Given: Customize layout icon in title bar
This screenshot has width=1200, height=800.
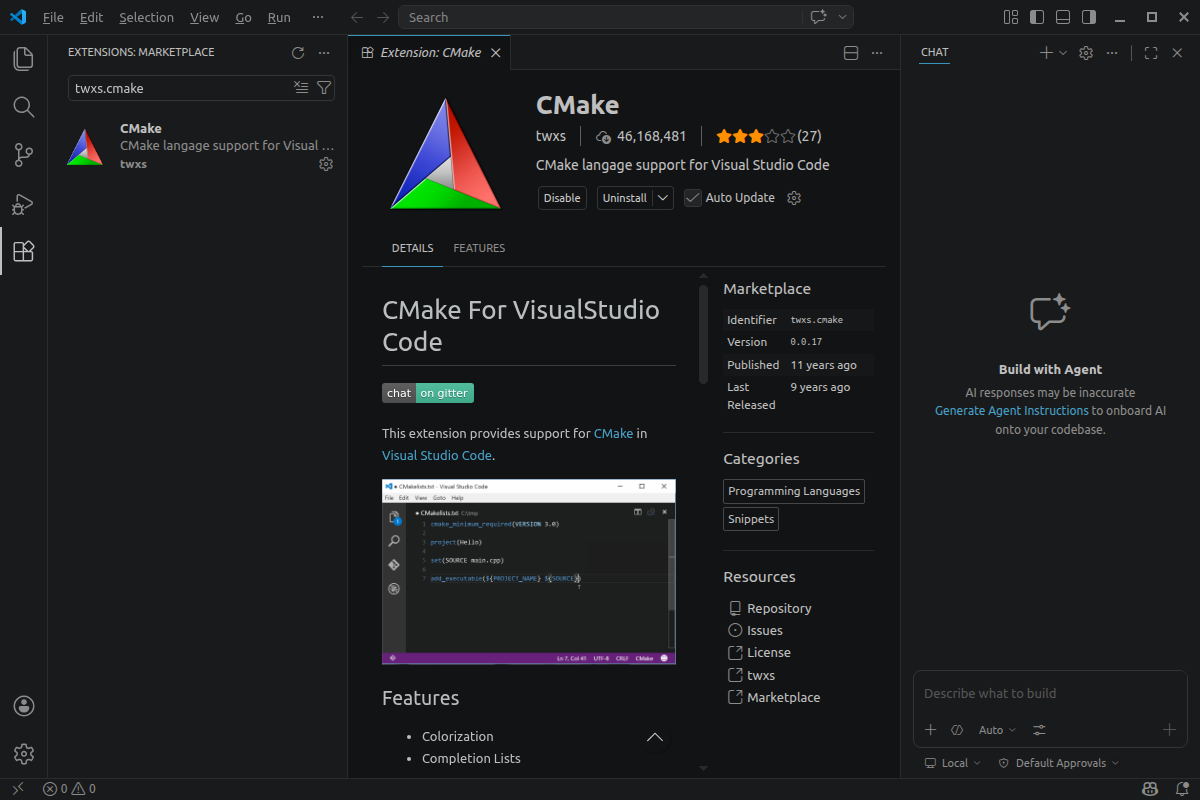Looking at the screenshot, I should (1011, 17).
